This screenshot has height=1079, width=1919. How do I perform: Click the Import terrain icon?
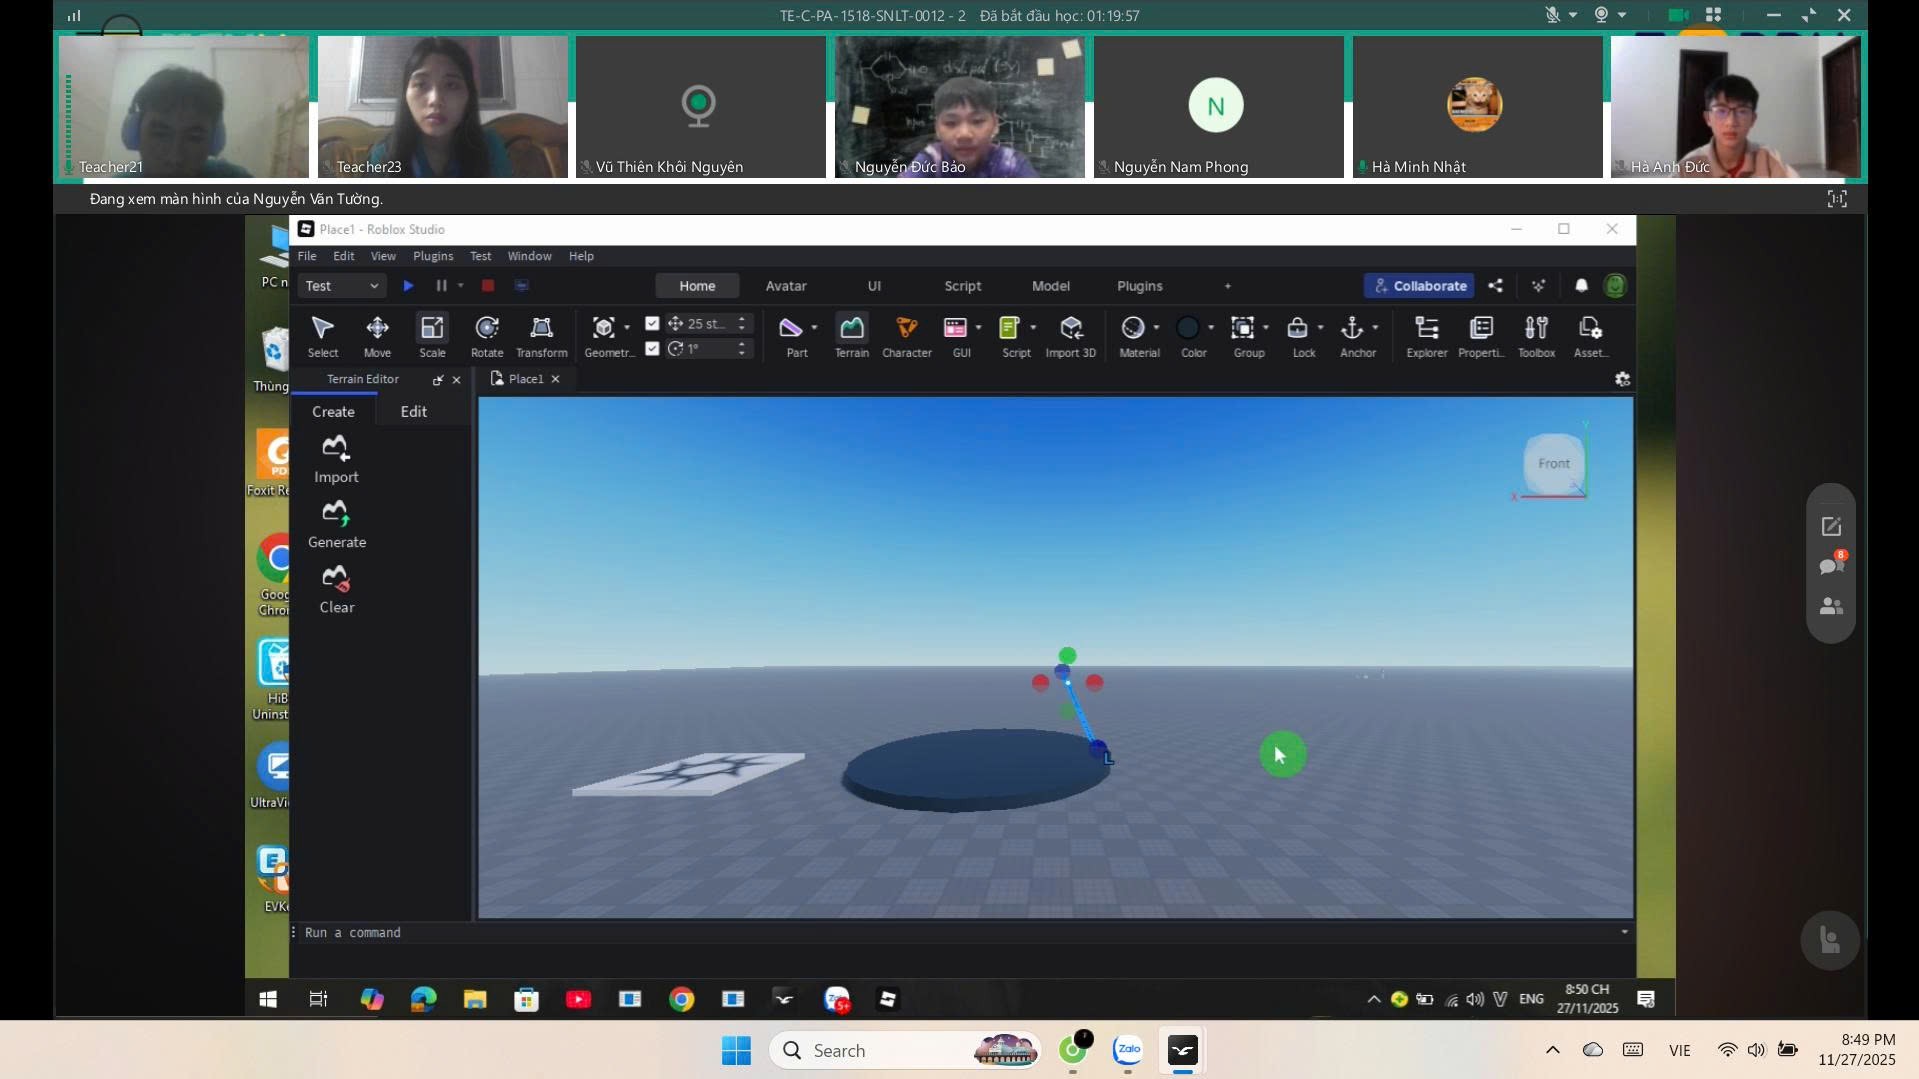pyautogui.click(x=336, y=448)
